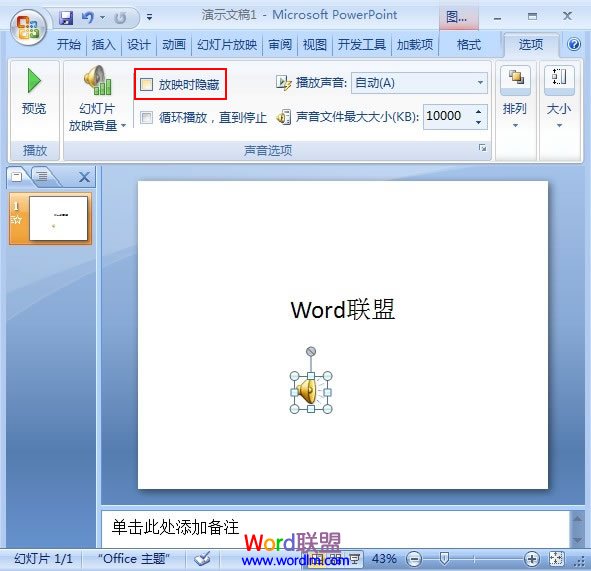Open the 播放声音 dropdown set to 自动(A)
The height and width of the screenshot is (571, 591).
tap(419, 83)
